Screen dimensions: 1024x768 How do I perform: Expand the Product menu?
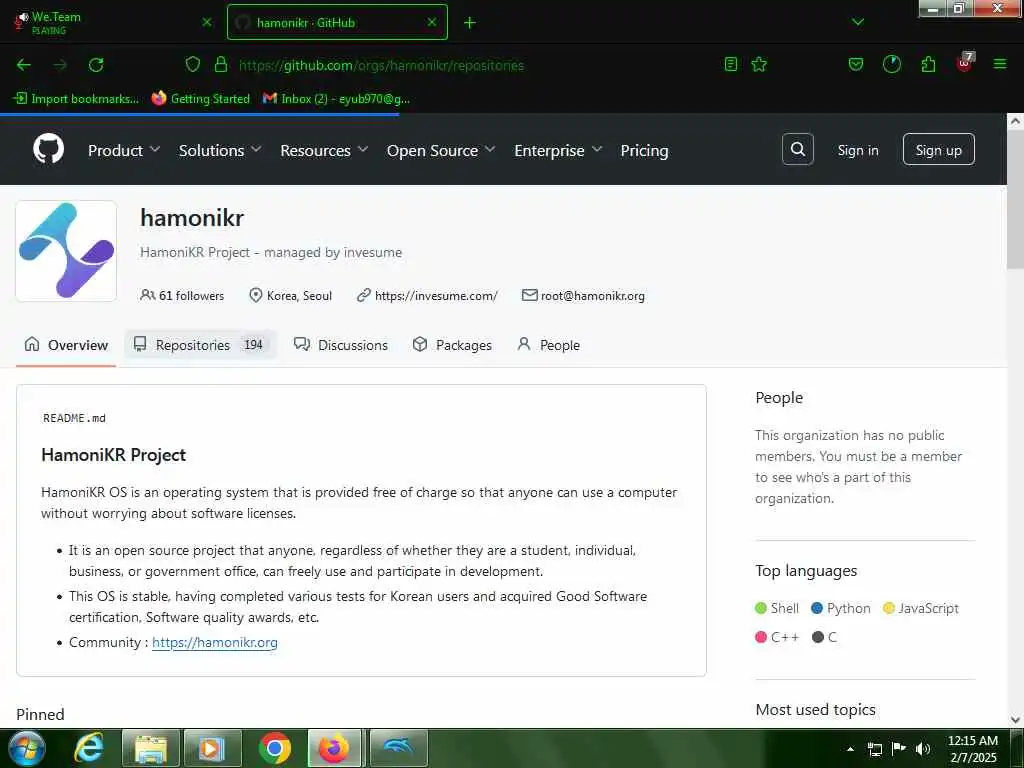pos(124,150)
